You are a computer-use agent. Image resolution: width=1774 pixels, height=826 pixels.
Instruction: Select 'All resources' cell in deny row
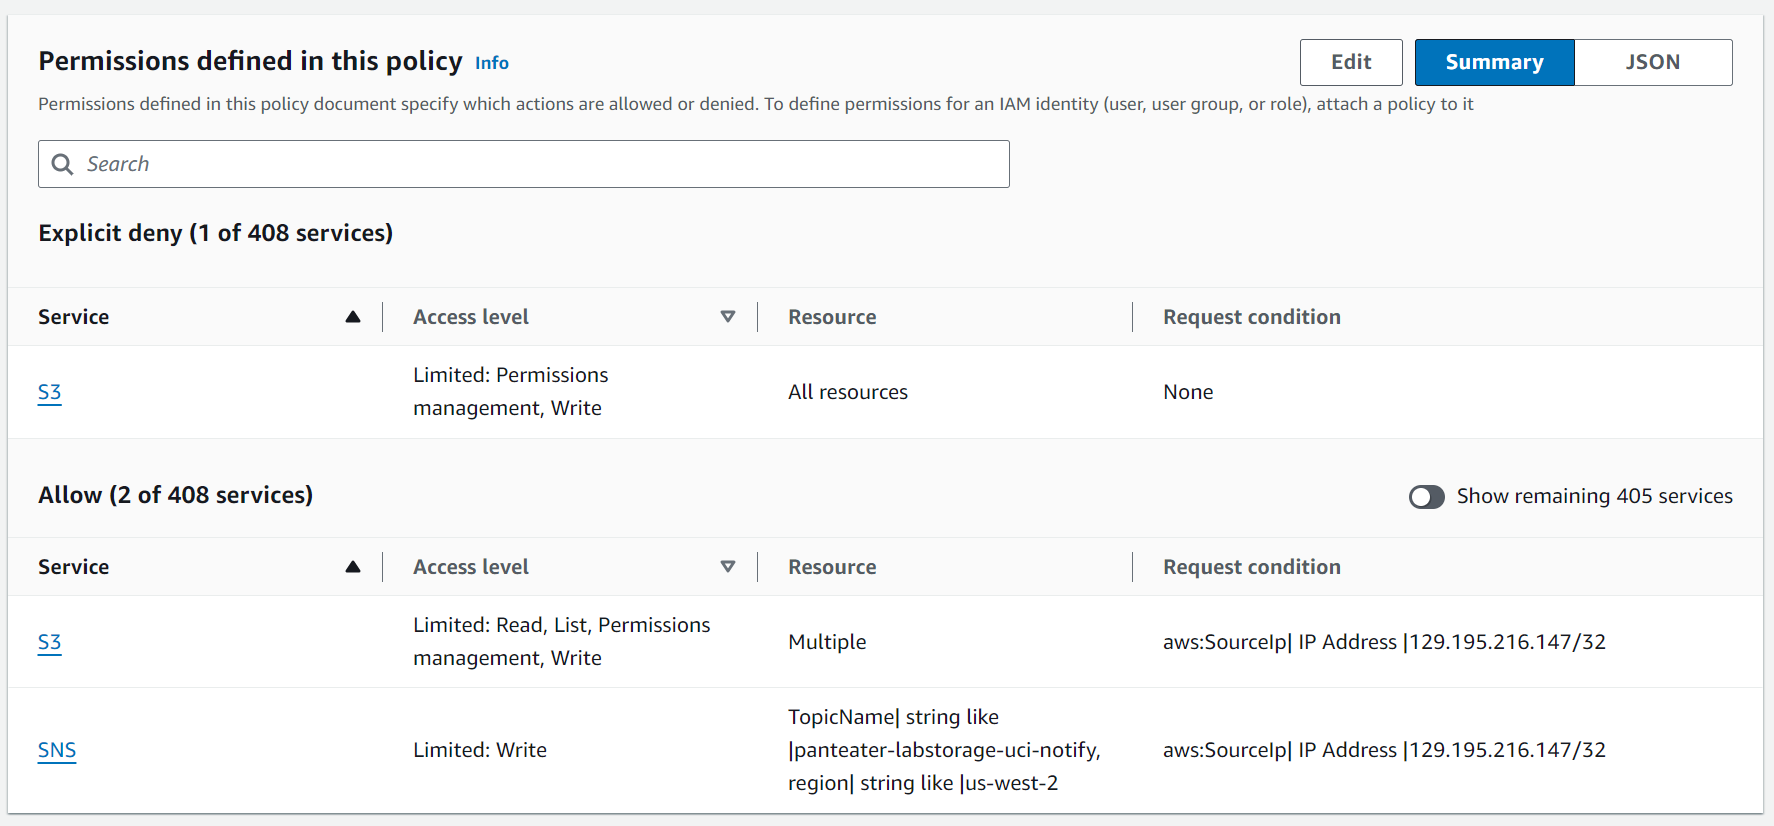848,392
